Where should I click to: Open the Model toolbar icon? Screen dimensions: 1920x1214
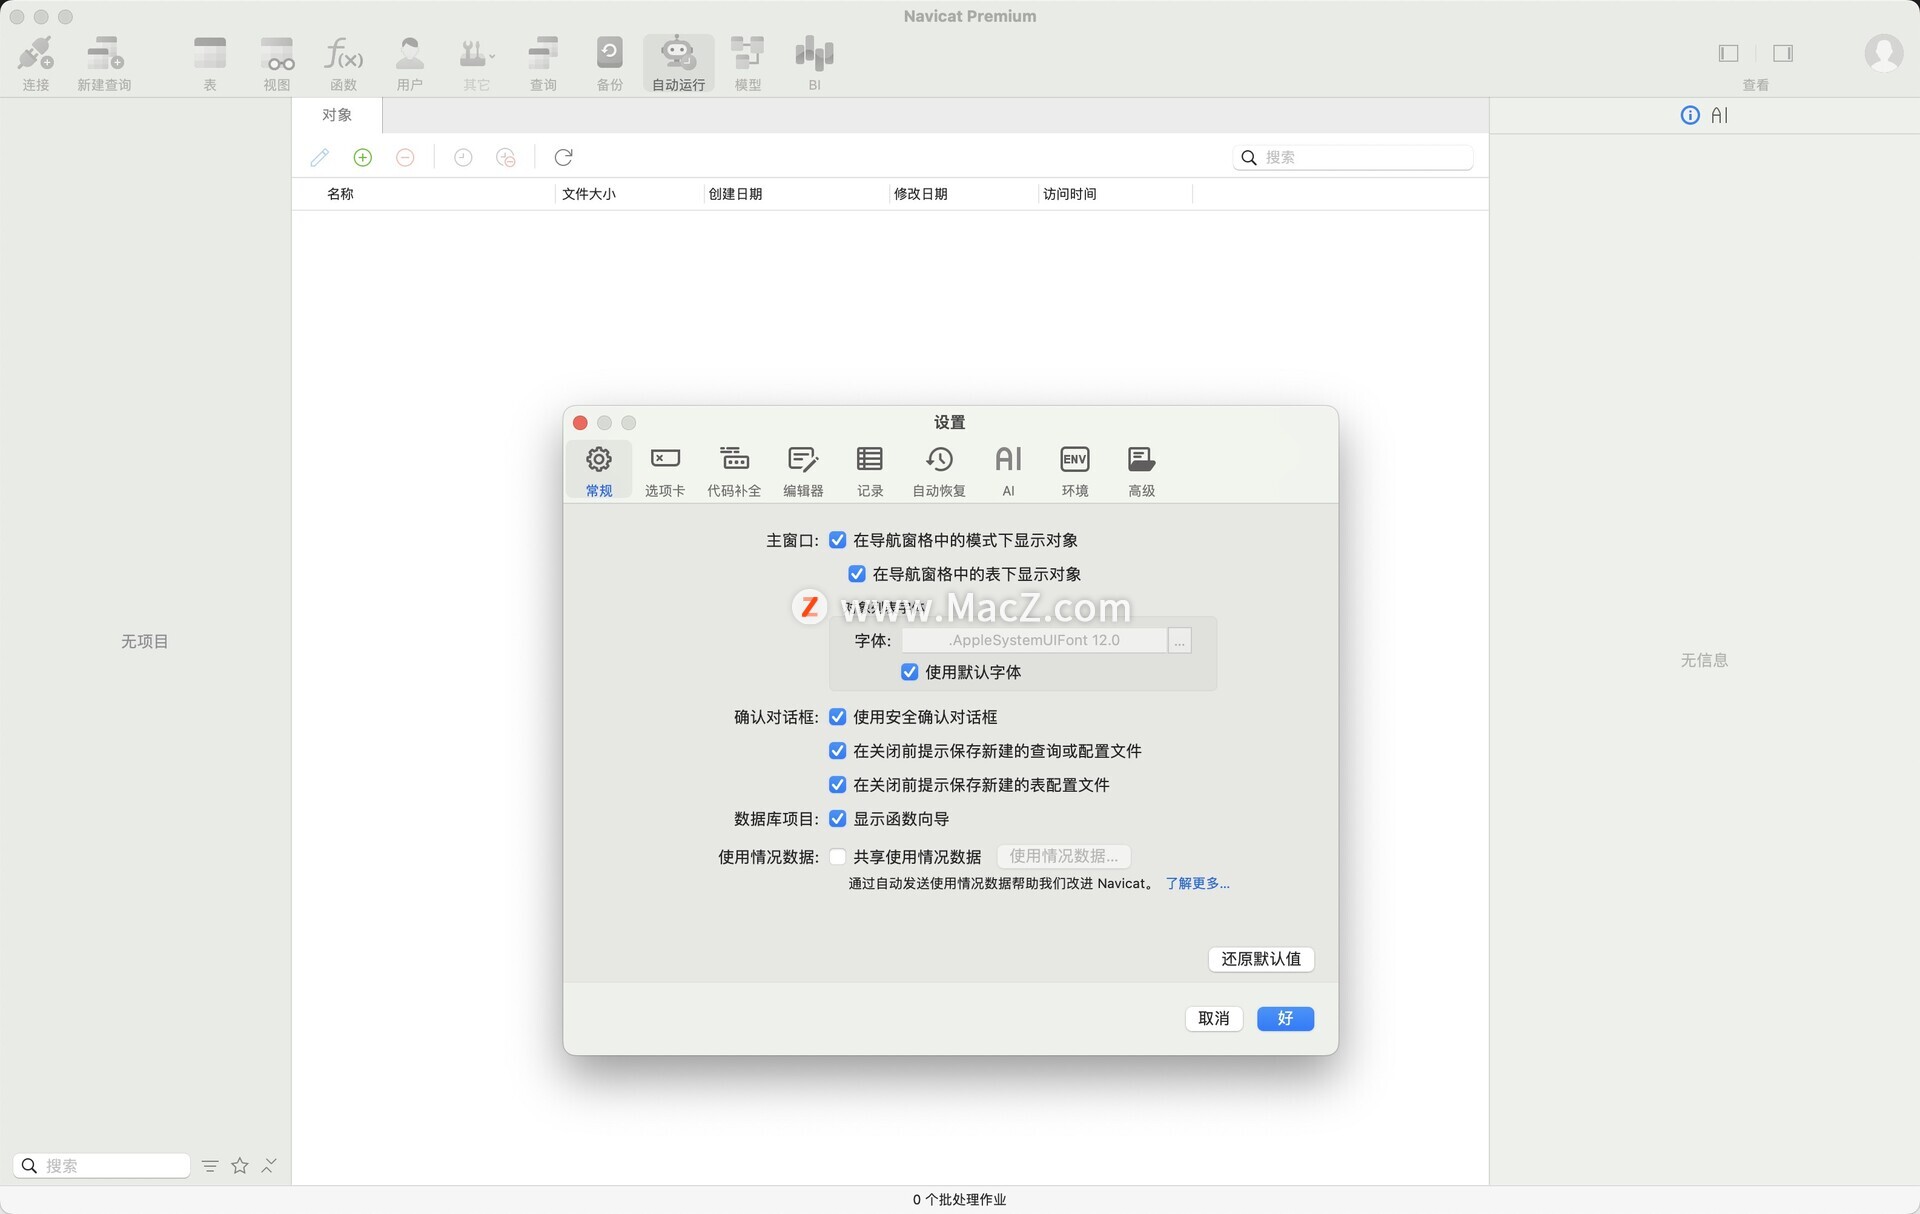tap(747, 63)
